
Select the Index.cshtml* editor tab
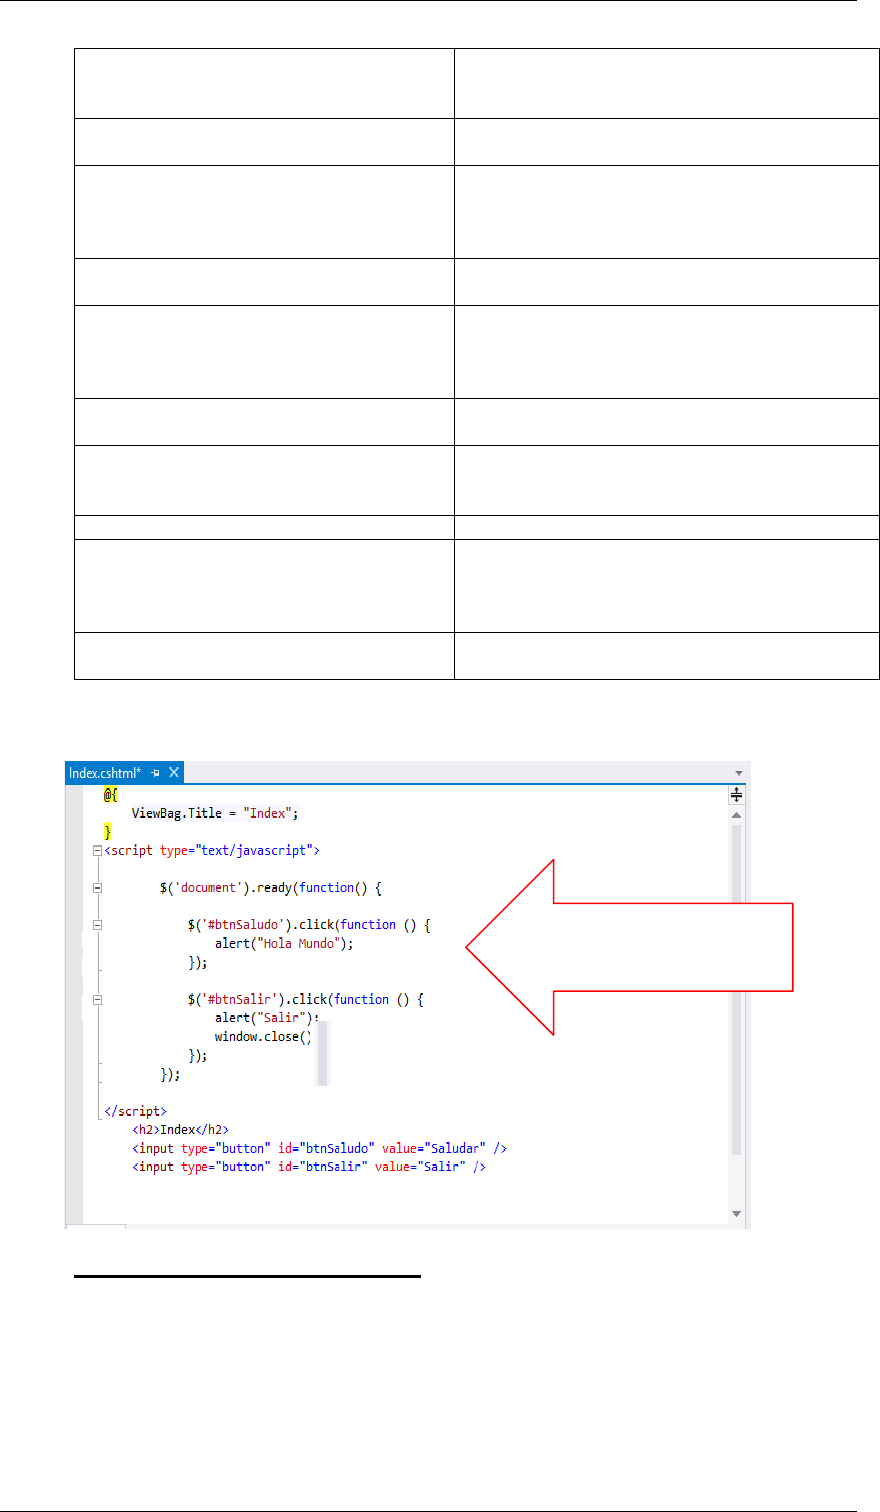click(124, 772)
